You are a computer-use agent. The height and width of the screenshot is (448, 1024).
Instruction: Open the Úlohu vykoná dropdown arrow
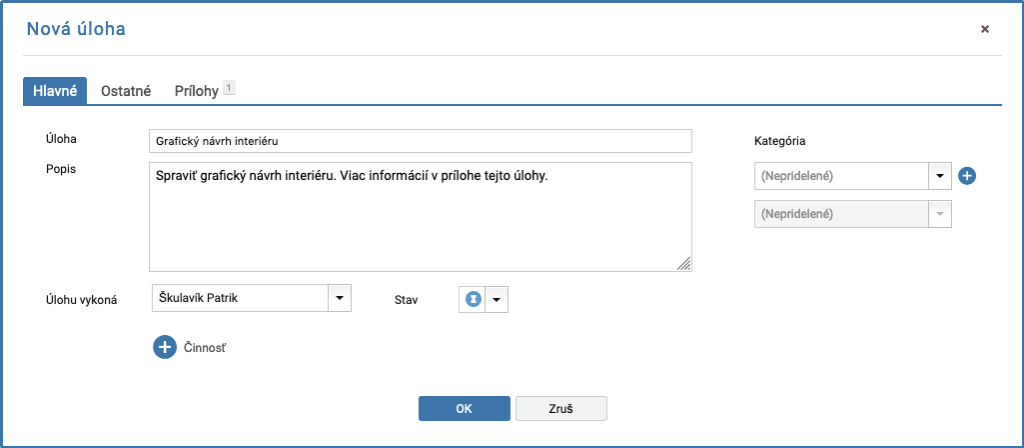pos(339,298)
